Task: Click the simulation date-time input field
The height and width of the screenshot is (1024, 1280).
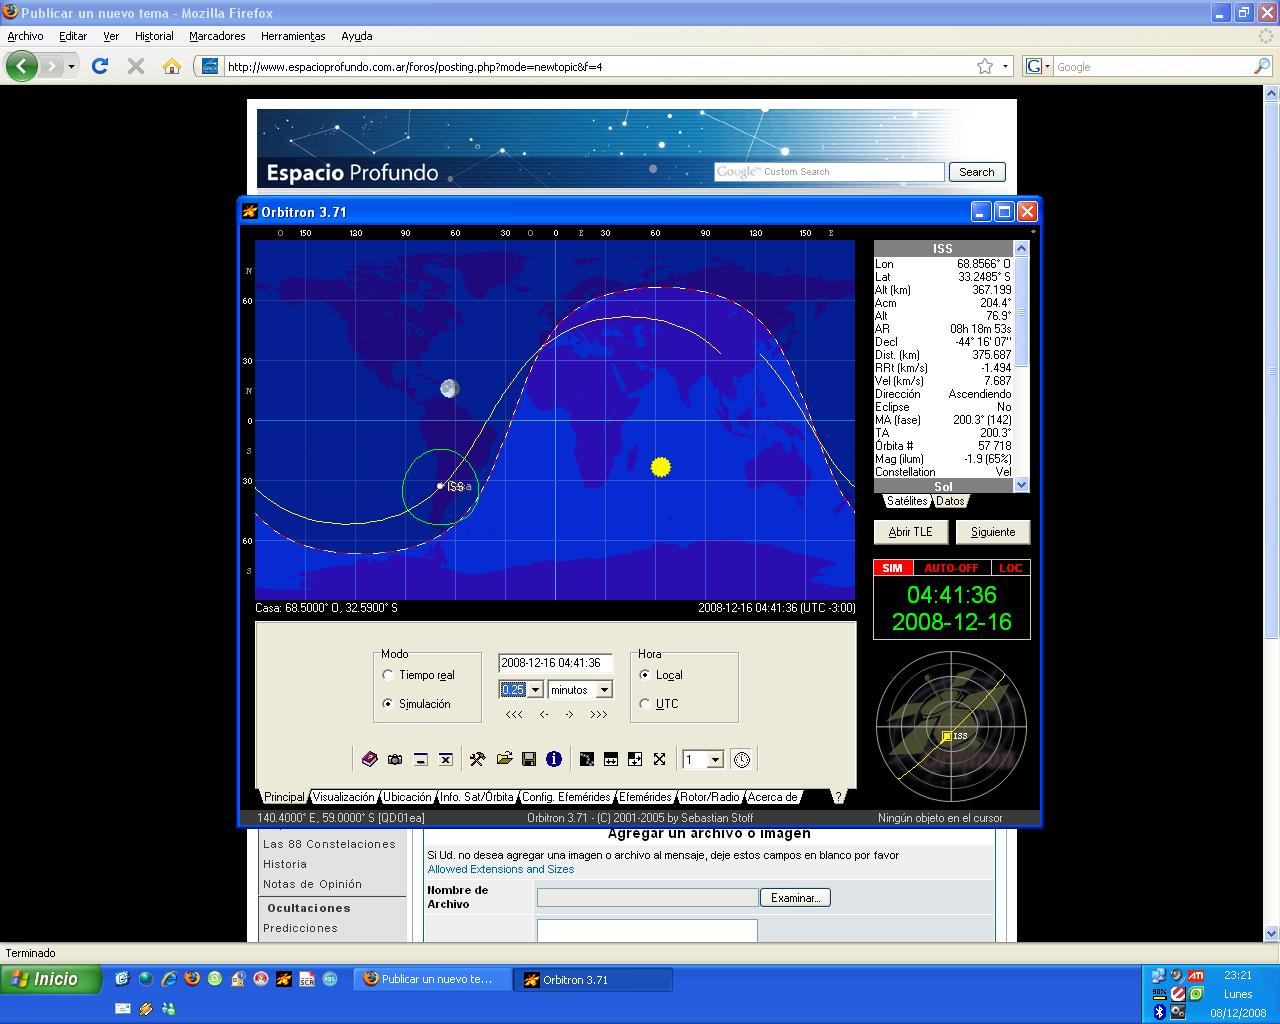Action: pyautogui.click(x=555, y=663)
